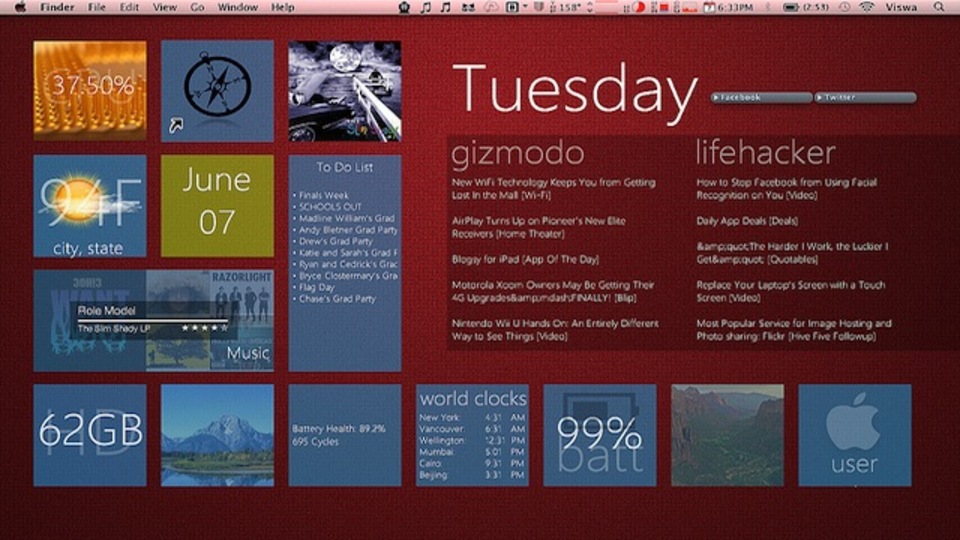Click the calendar icon beside 6:33PM
This screenshot has width=960, height=540.
coord(708,7)
